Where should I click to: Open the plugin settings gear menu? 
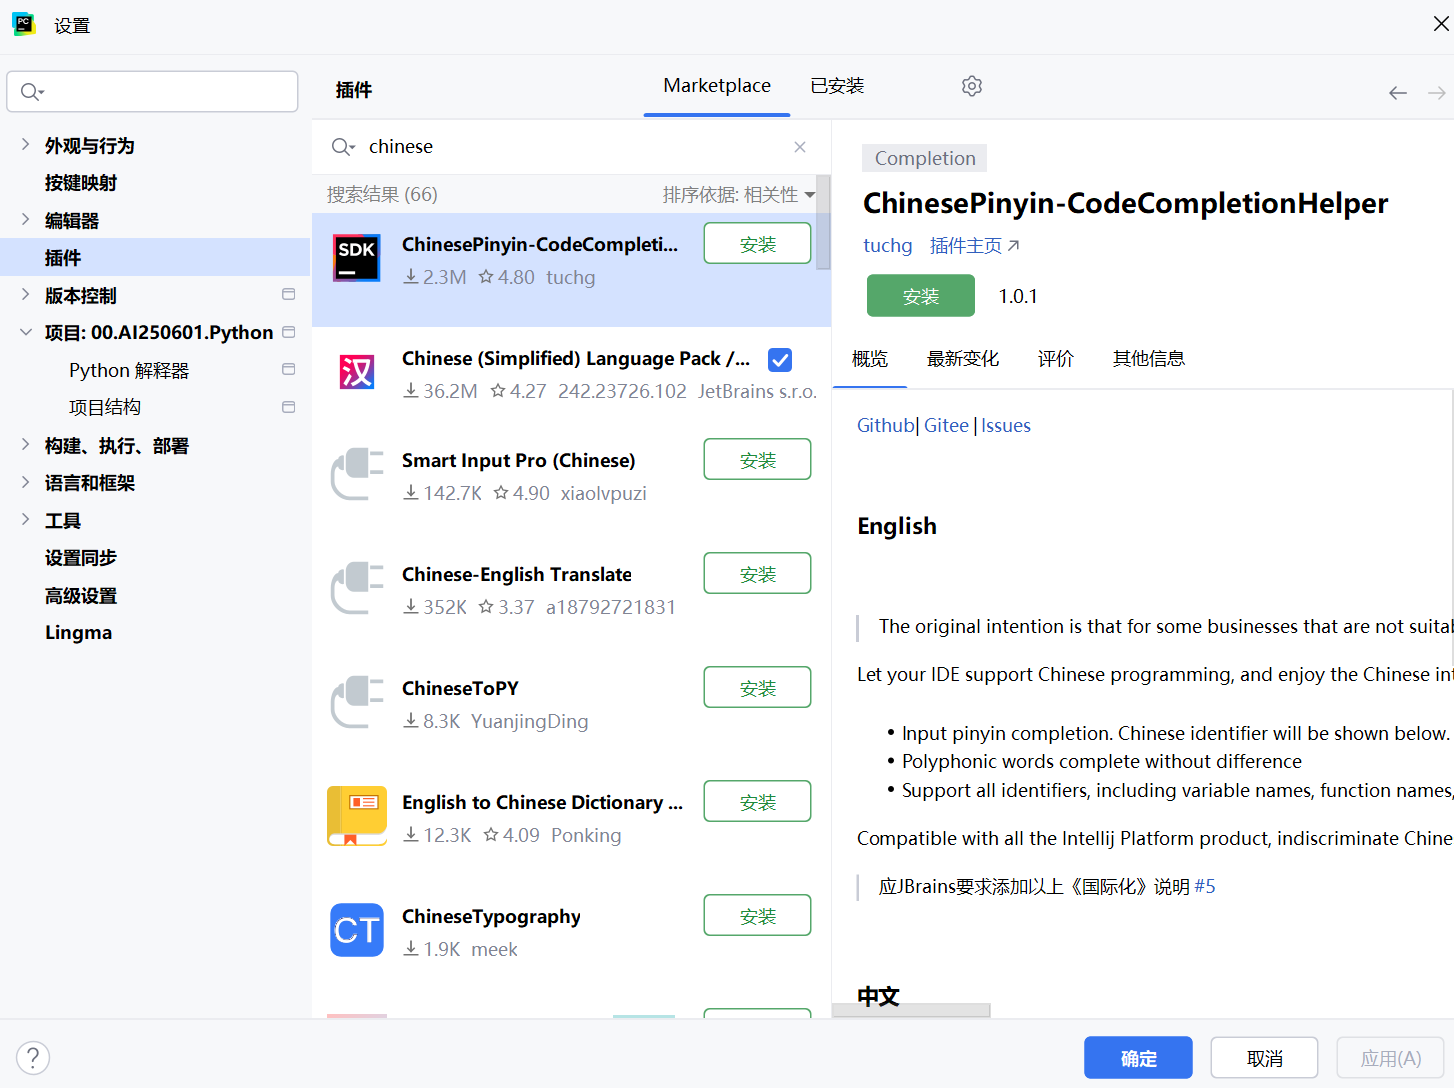tap(971, 86)
